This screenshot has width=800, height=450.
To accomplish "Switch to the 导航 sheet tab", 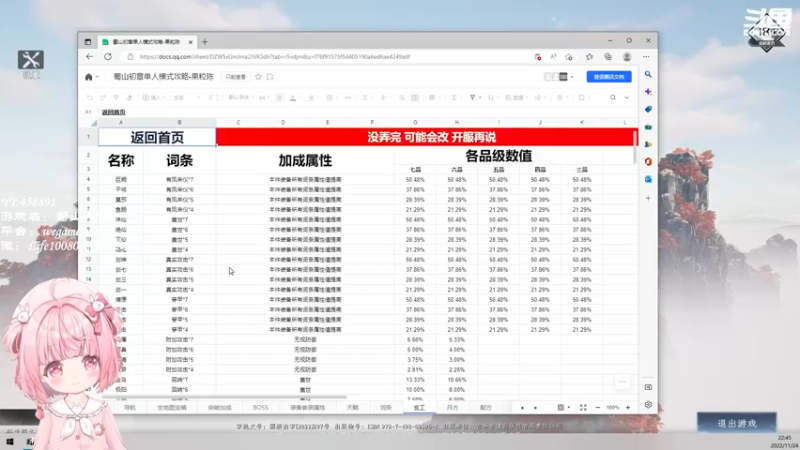I will pos(130,408).
